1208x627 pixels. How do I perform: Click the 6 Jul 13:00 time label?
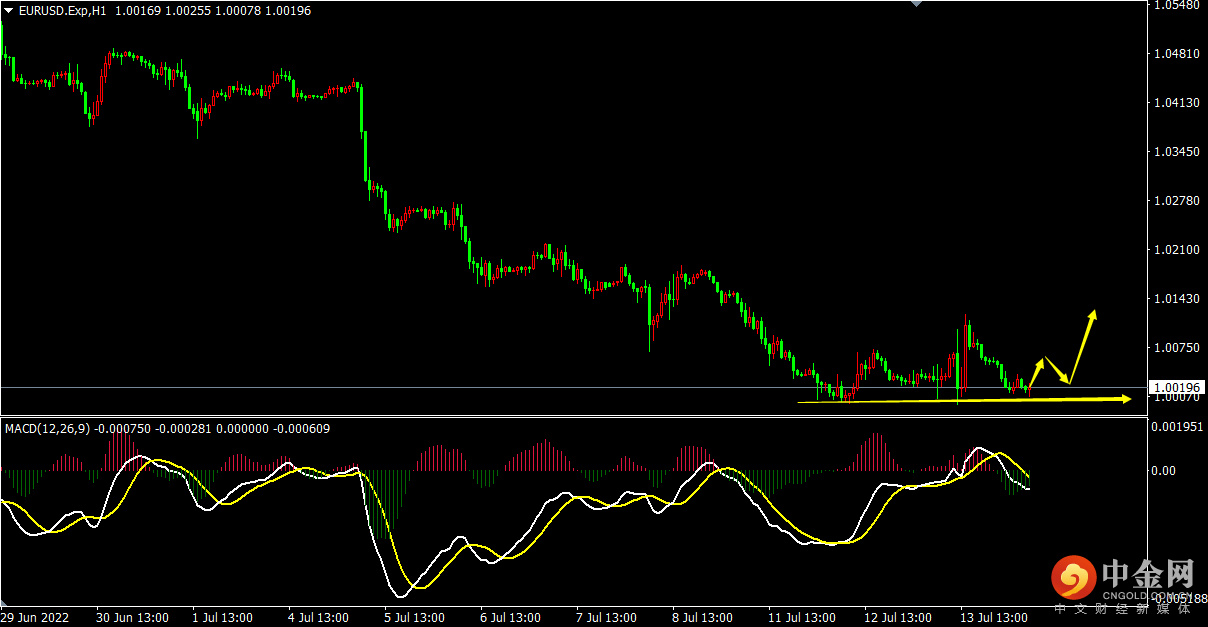click(x=510, y=618)
